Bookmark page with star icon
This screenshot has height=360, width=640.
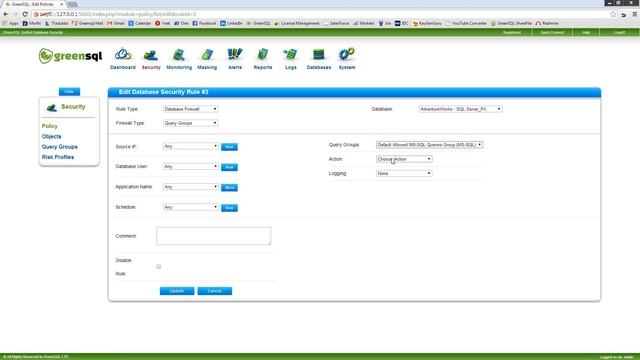[613, 14]
